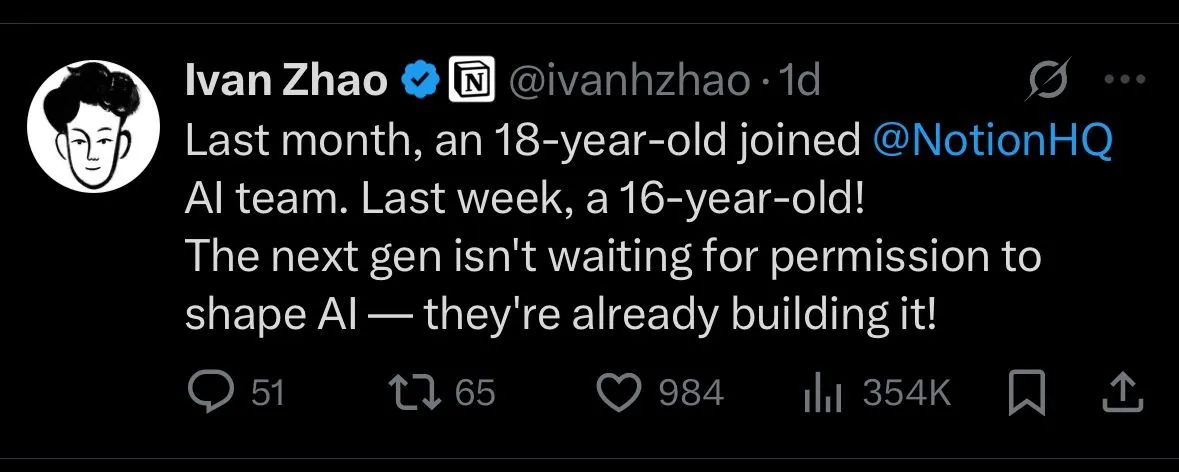Click the like count 984
1179x472 pixels.
point(691,393)
